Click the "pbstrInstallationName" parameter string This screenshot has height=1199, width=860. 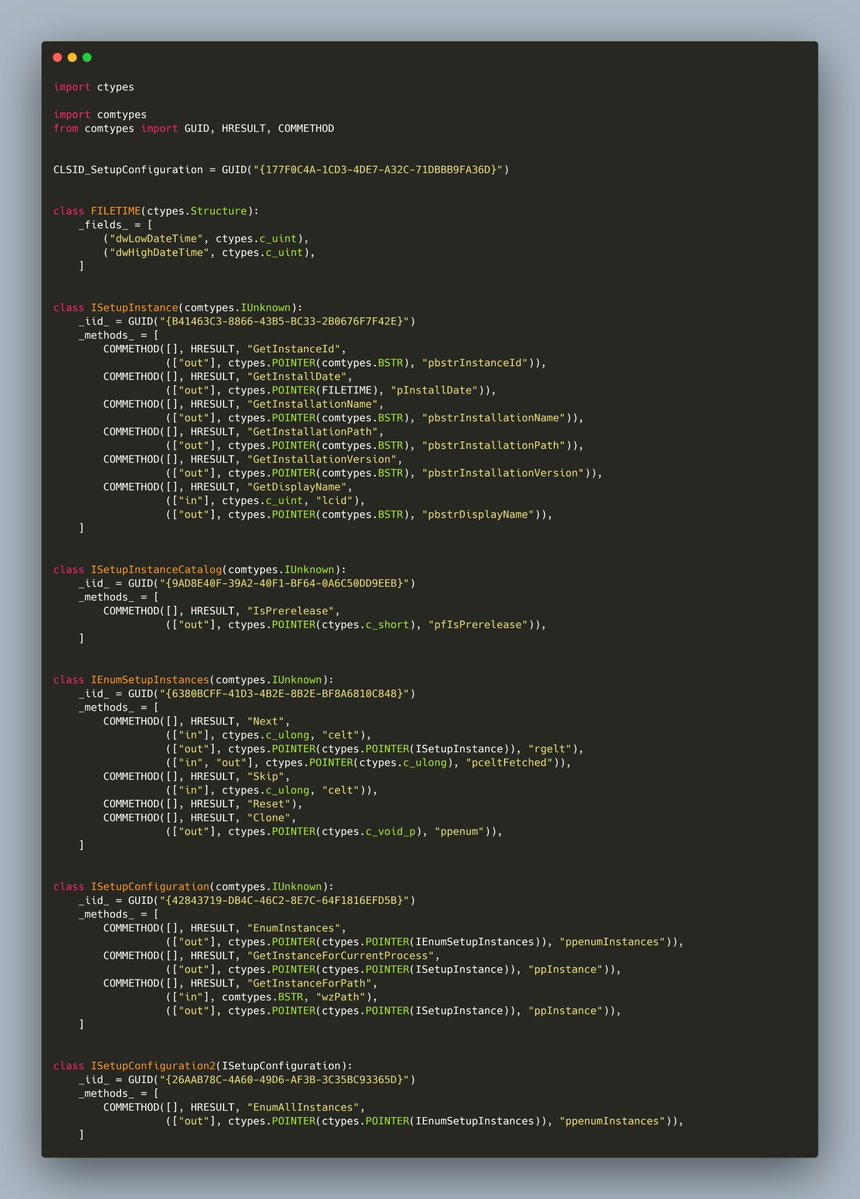click(x=496, y=418)
